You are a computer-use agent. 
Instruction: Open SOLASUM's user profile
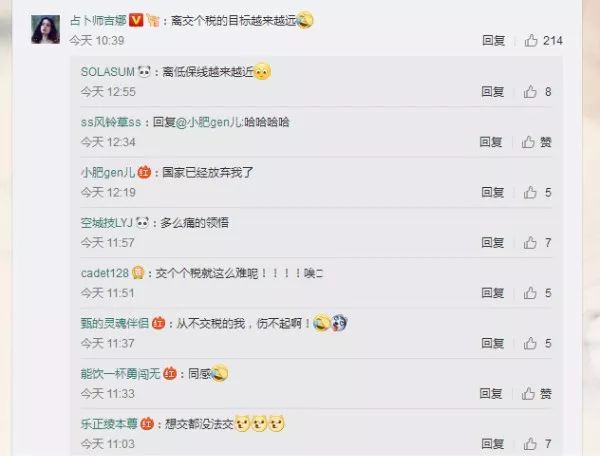tap(108, 72)
